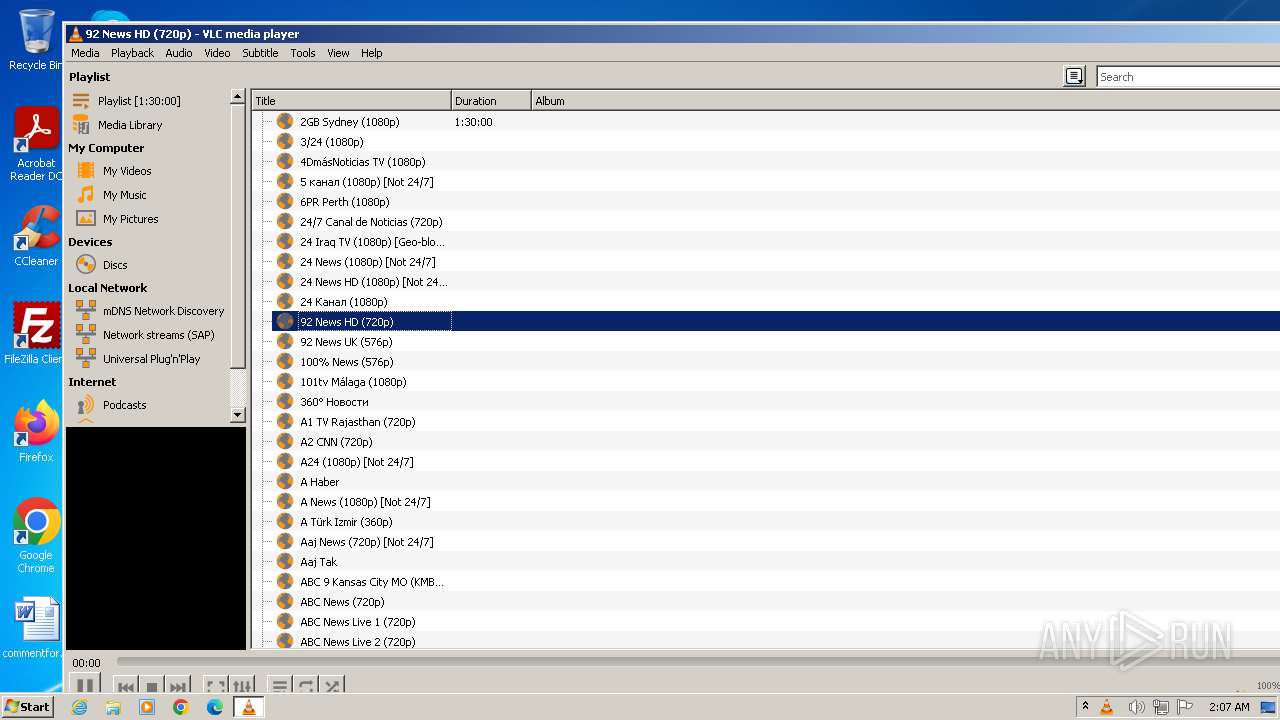This screenshot has height=720, width=1280.
Task: Sidebar scrollbar down arrow
Action: click(237, 414)
